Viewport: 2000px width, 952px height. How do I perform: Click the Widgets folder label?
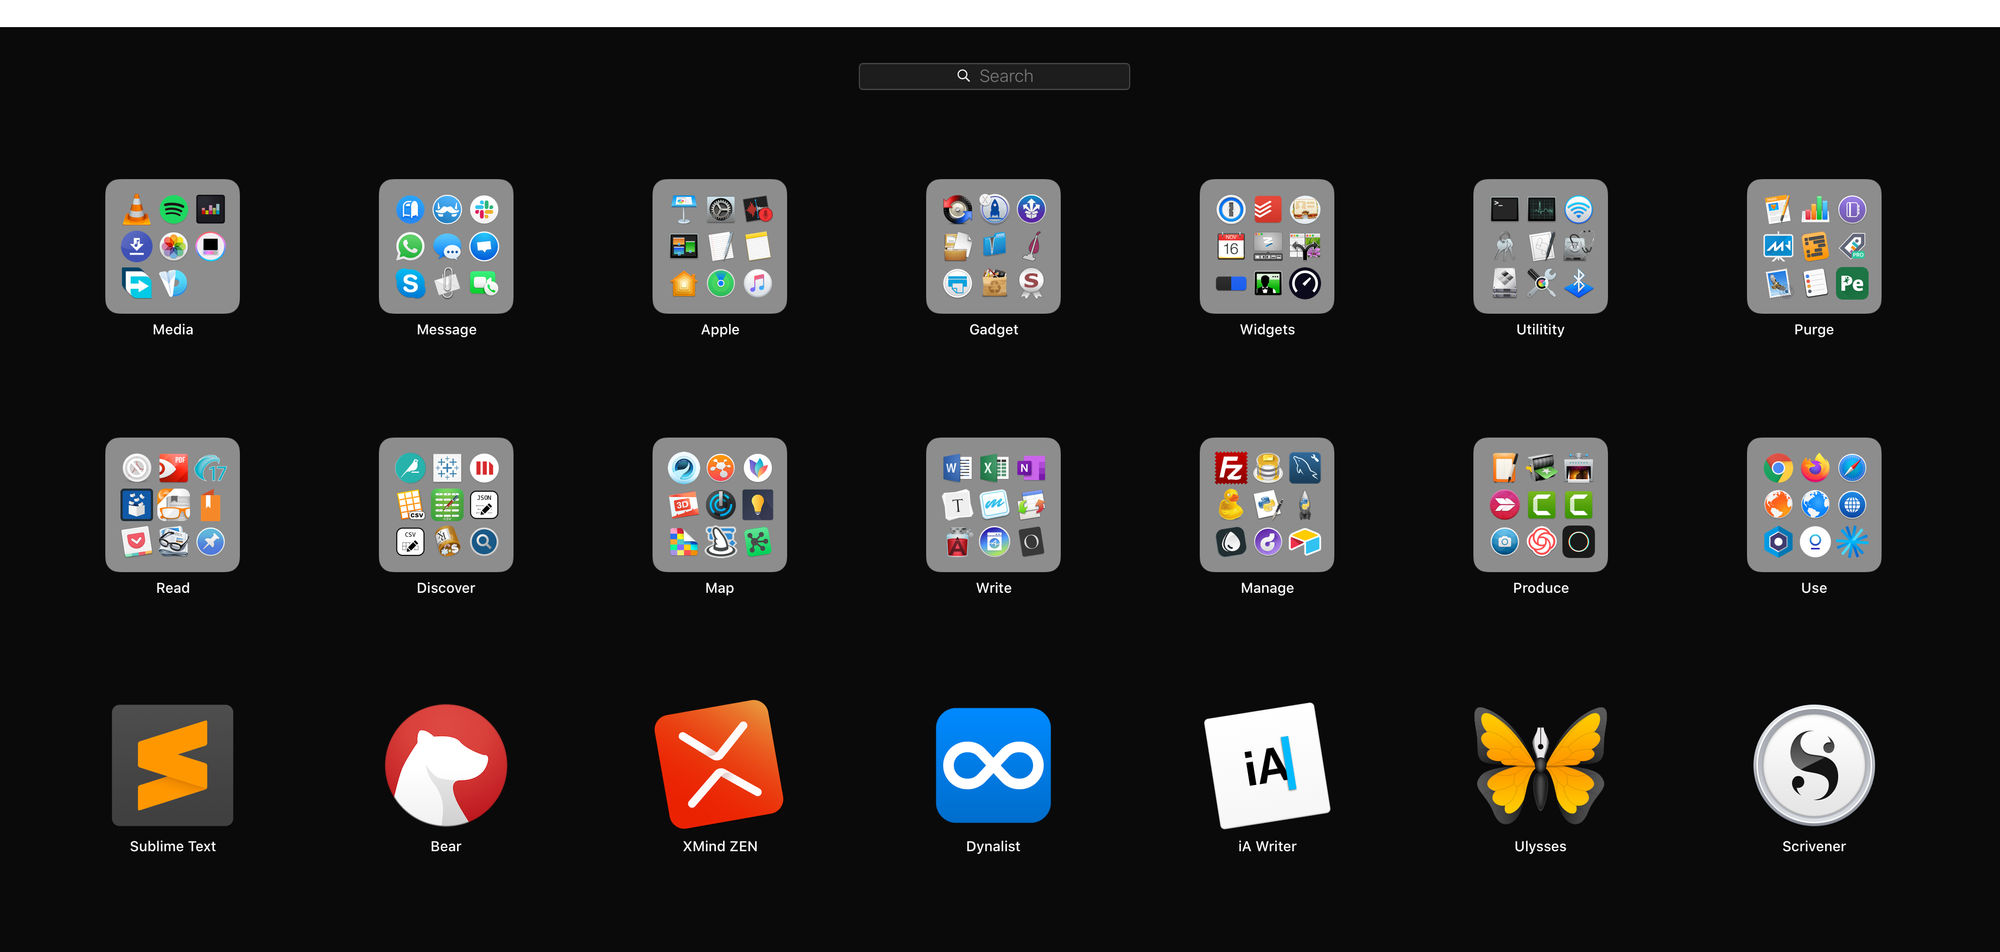1267,329
